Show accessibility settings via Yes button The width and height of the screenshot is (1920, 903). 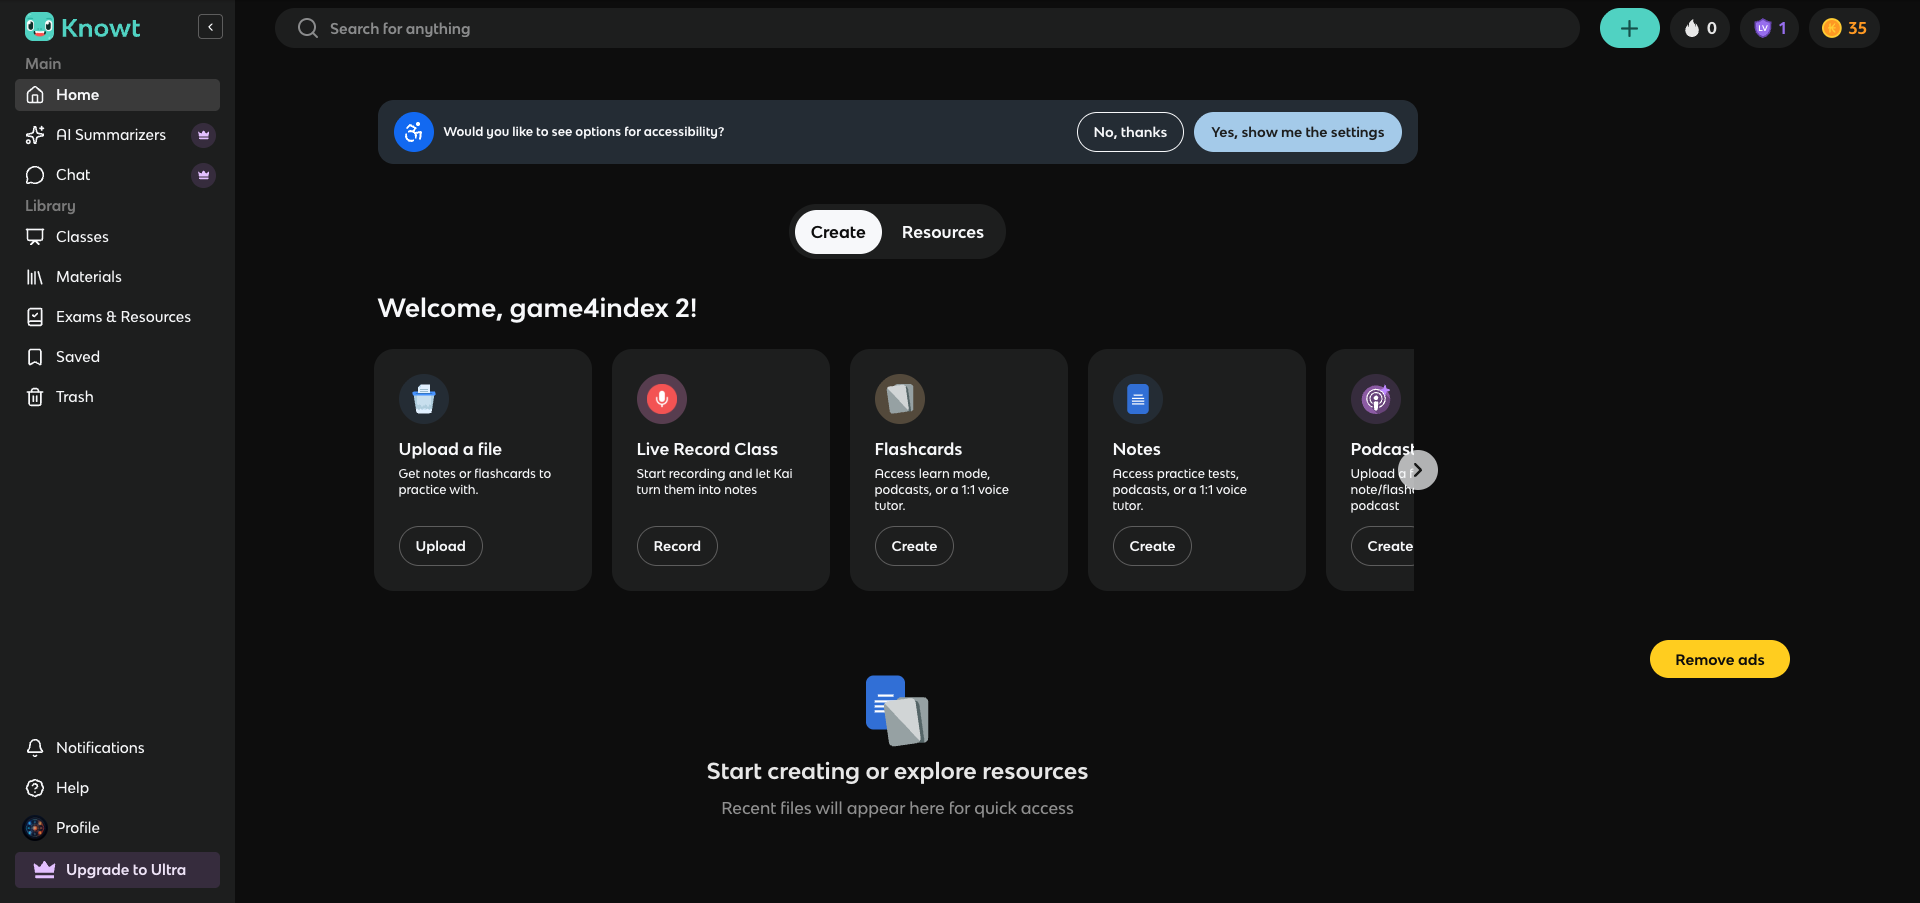point(1297,131)
